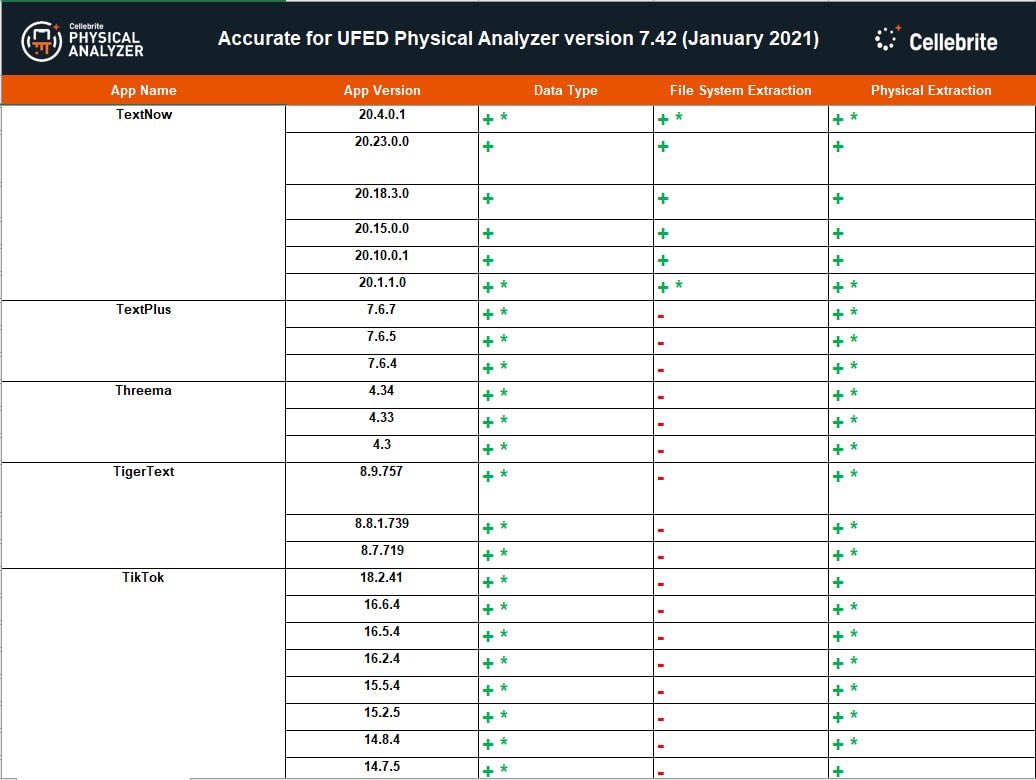This screenshot has width=1036, height=780.
Task: Click Data Type plus icon for 7.6.5
Action: pyautogui.click(x=488, y=341)
